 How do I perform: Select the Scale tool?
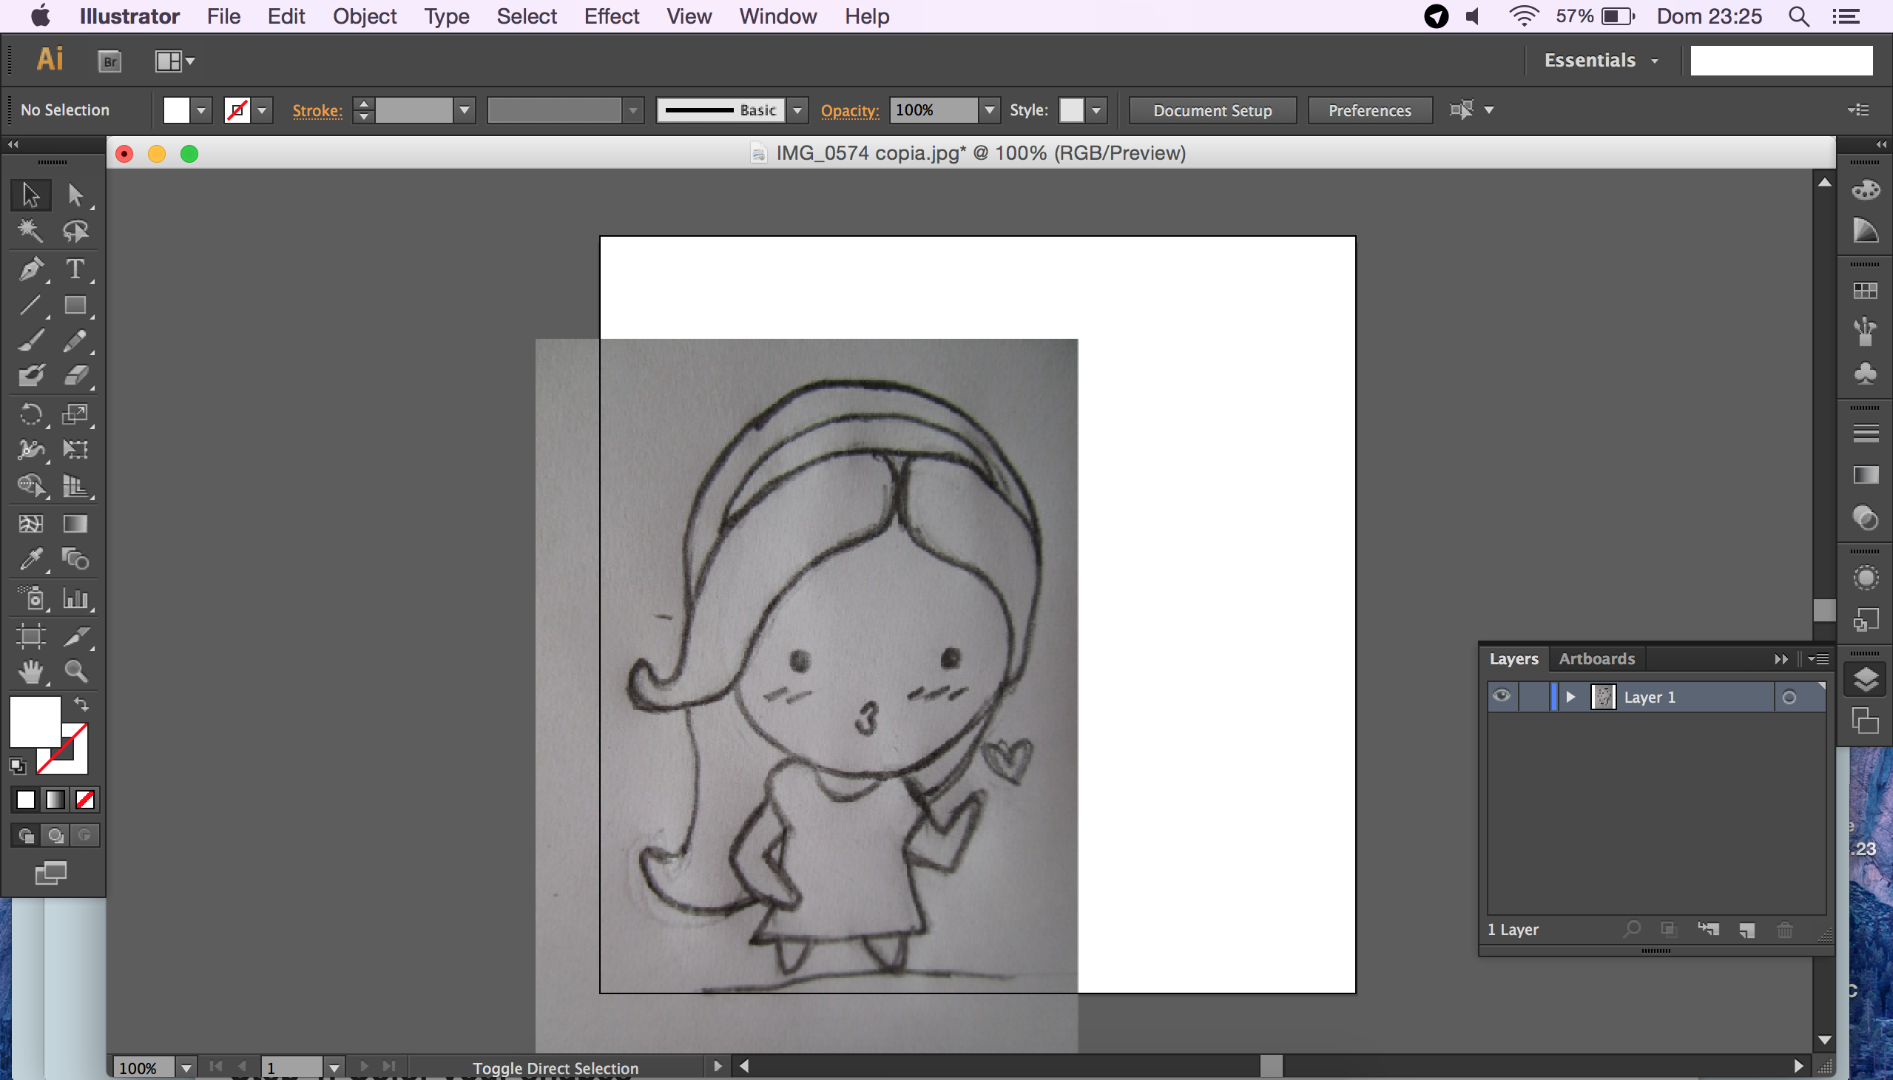point(75,413)
